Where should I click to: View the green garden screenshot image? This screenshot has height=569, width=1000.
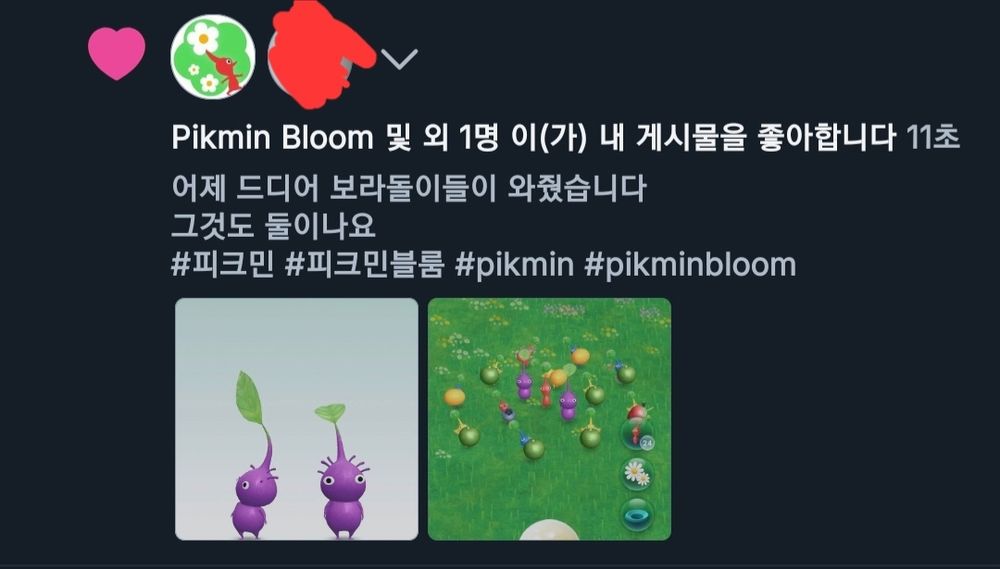[x=549, y=419]
